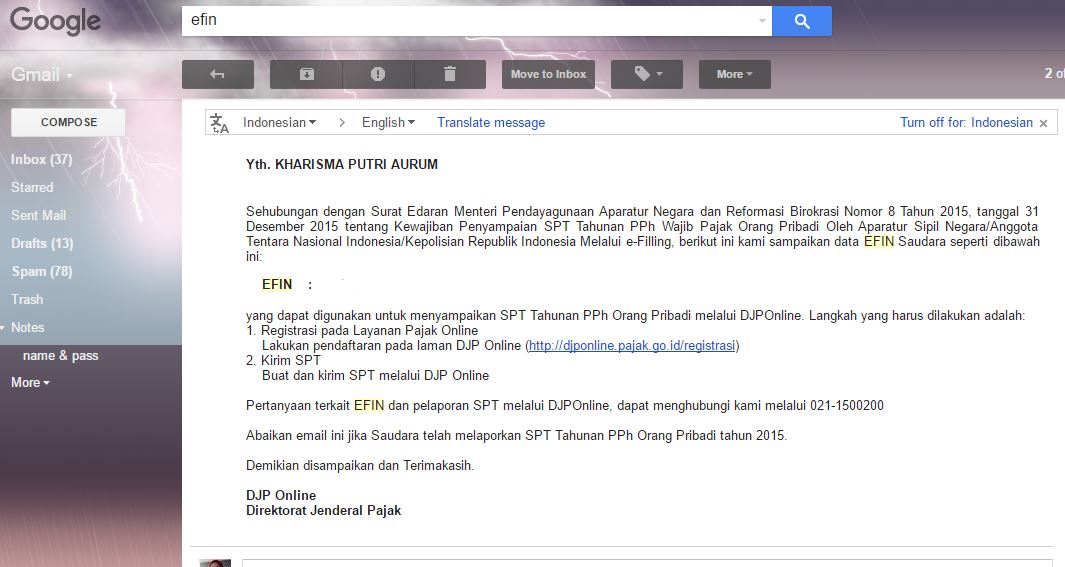The image size is (1065, 567).
Task: Click the recipient name KHARISMA PUTRI AURUM
Action: 357,164
